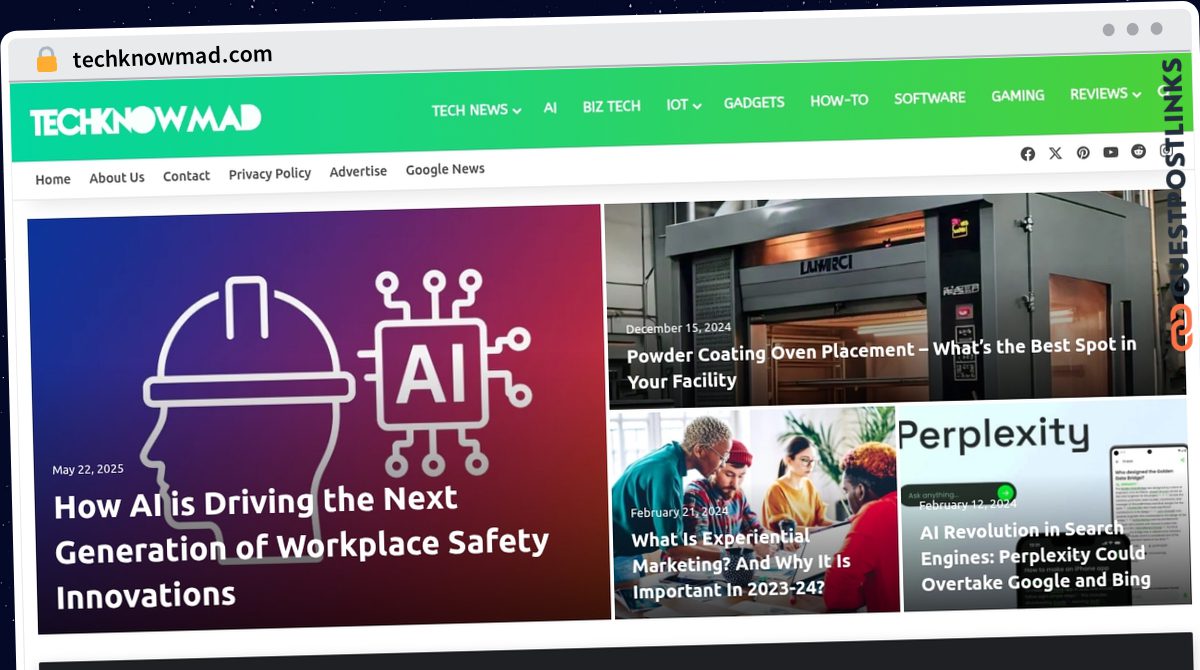Open the Contact page link

tap(186, 175)
